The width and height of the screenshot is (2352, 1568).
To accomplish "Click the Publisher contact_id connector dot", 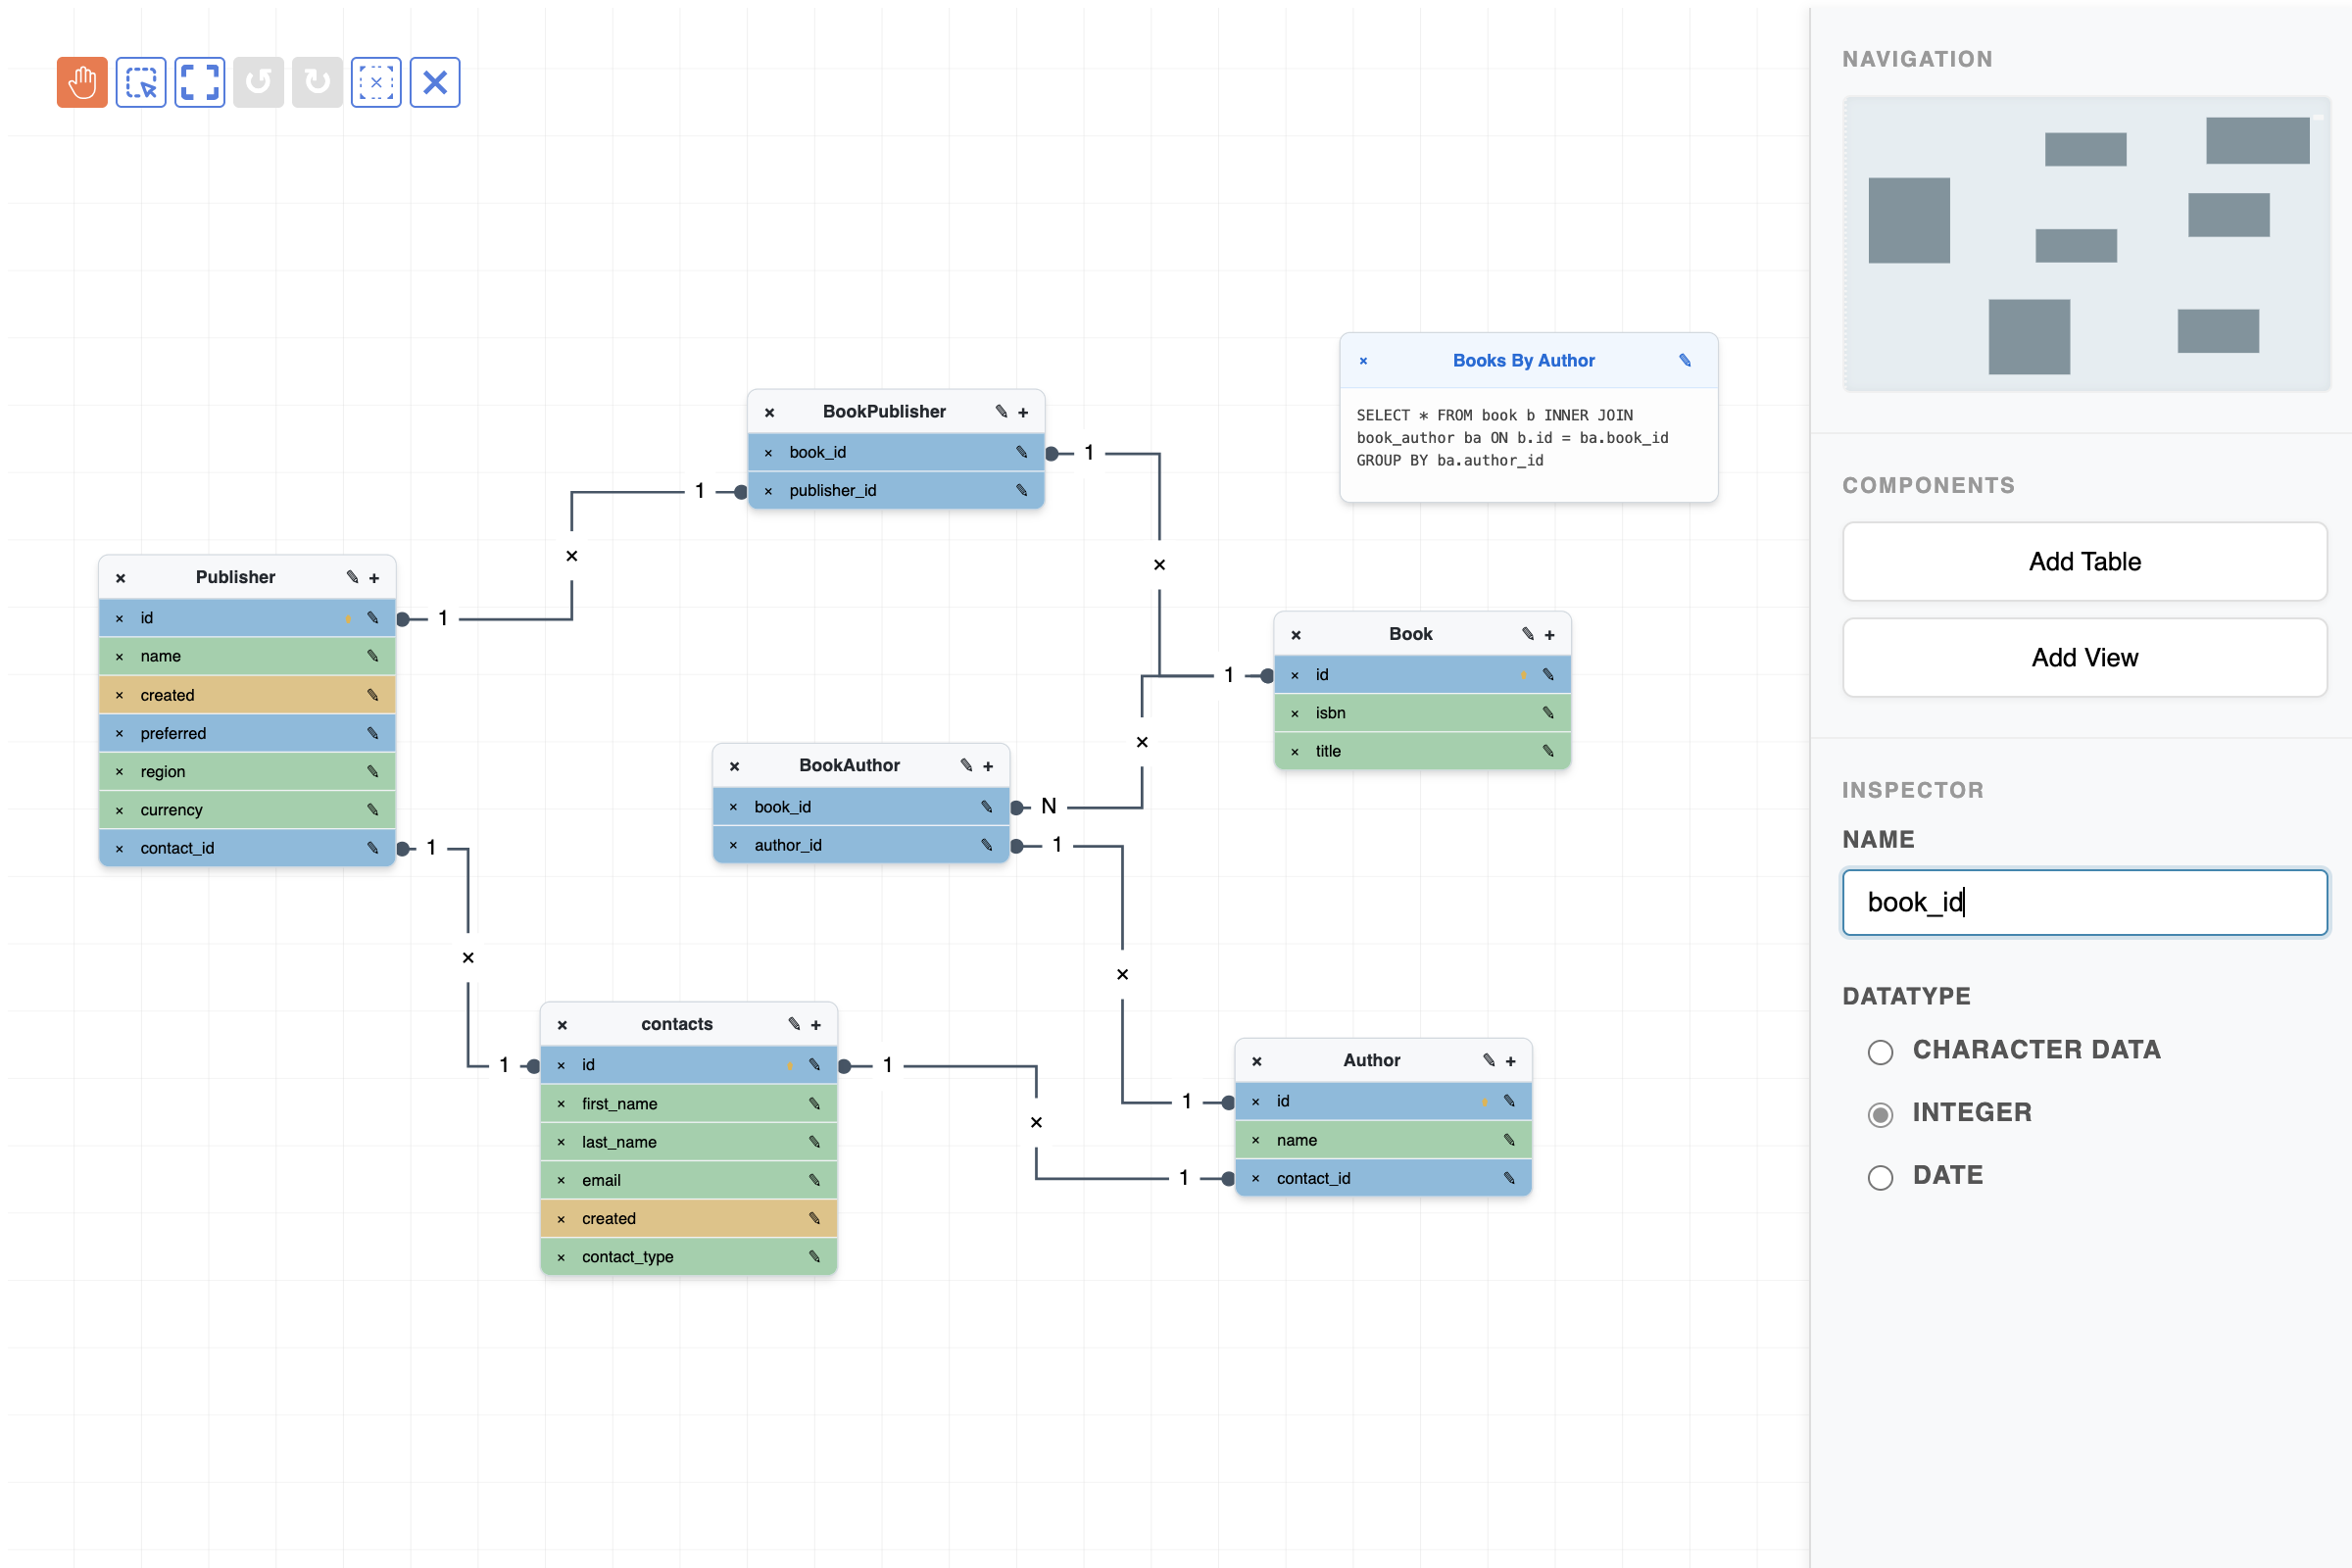I will [x=403, y=849].
